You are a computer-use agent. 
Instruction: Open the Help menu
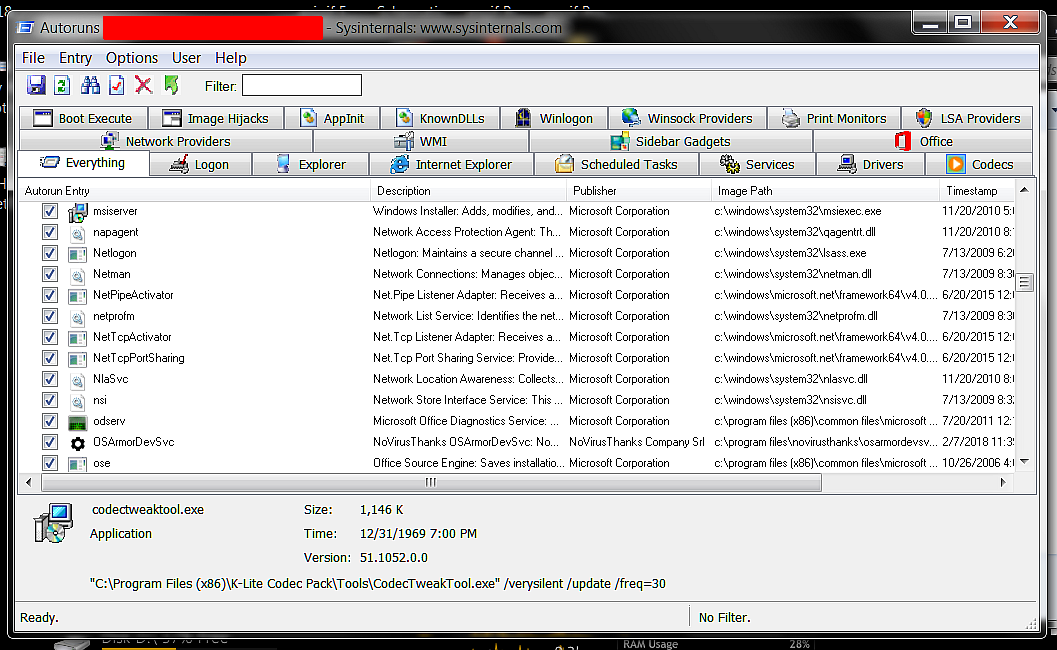pos(231,58)
